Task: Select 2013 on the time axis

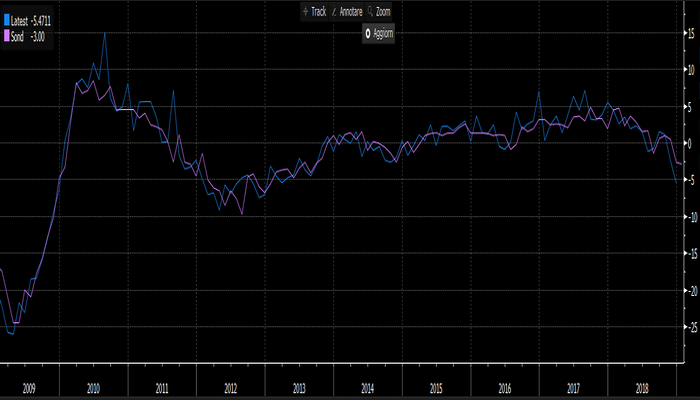Action: pyautogui.click(x=299, y=384)
